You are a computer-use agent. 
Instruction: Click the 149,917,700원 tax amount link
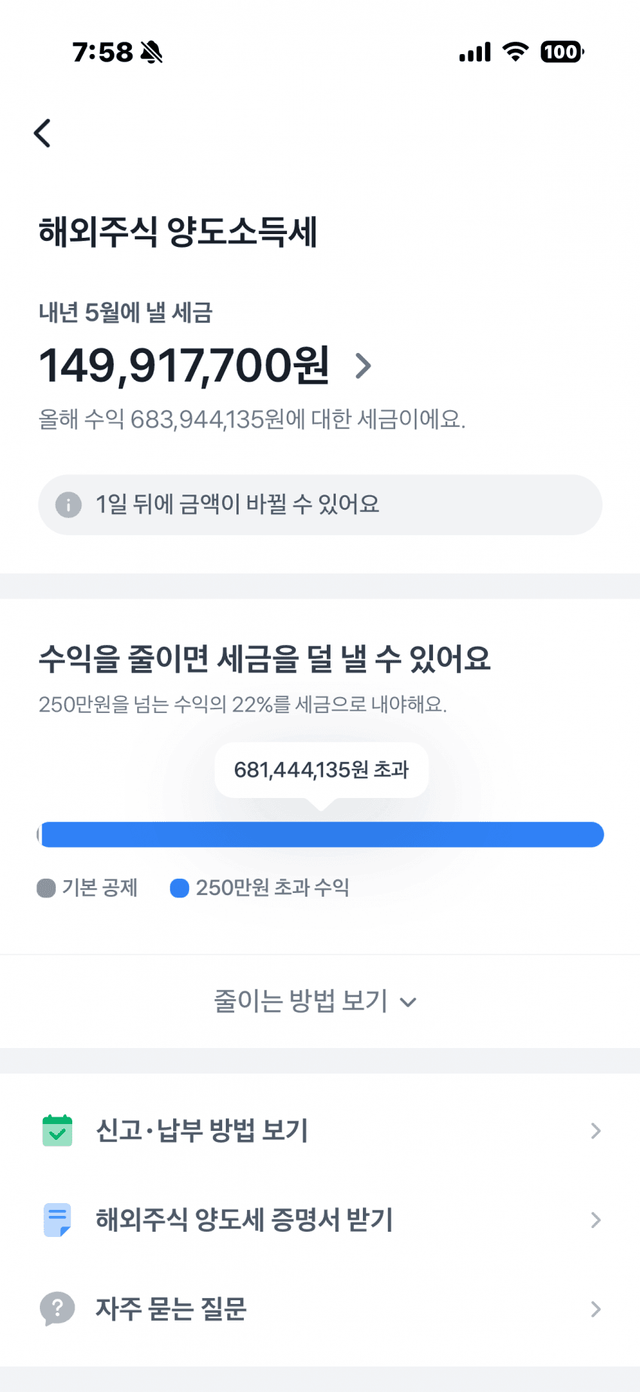185,367
